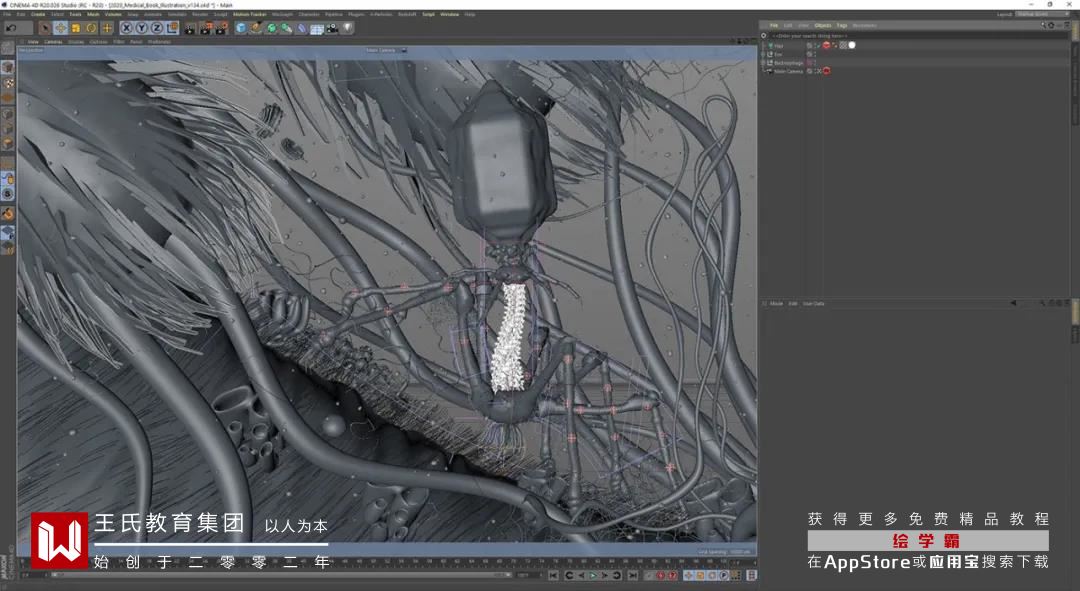Expand the Backnophage object hierarchy
Image resolution: width=1080 pixels, height=591 pixels.
tap(762, 63)
